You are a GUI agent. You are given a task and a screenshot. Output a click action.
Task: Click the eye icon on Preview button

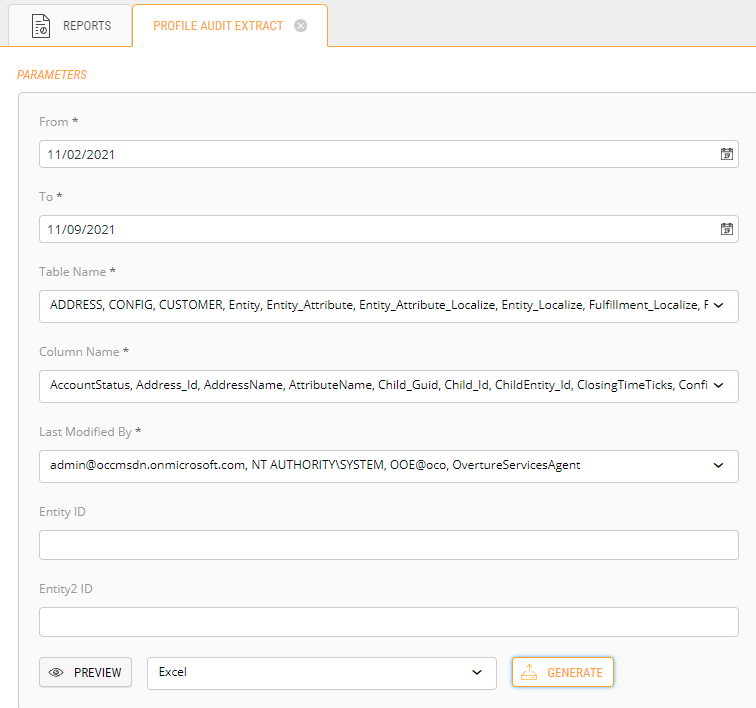pos(56,673)
